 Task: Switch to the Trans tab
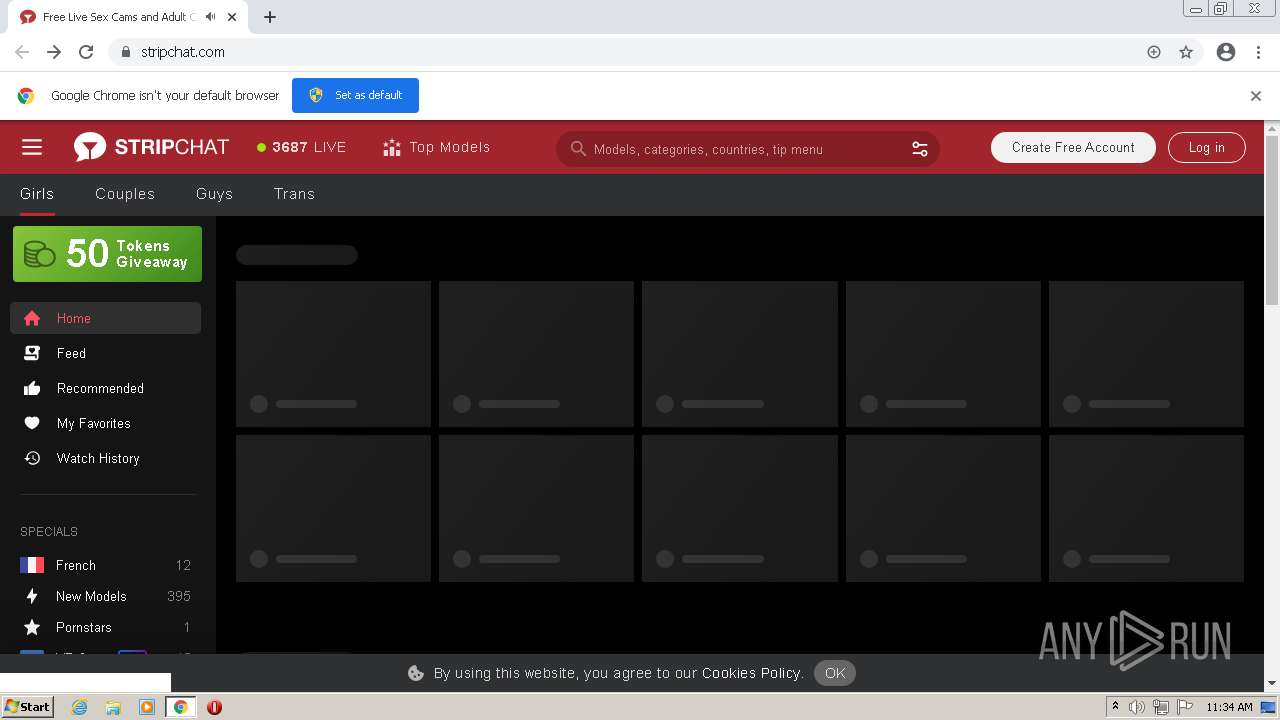[x=294, y=194]
